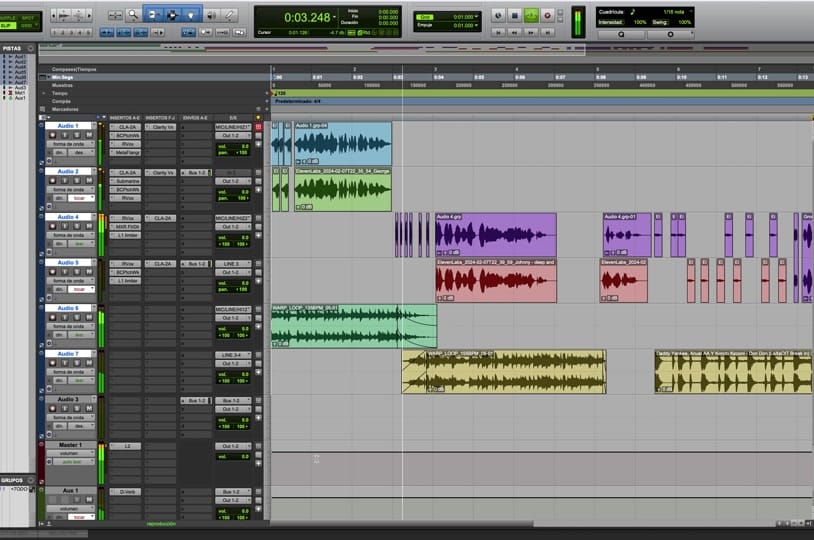The width and height of the screenshot is (814, 540).
Task: Open L2 insert on Master 1
Action: tap(125, 446)
